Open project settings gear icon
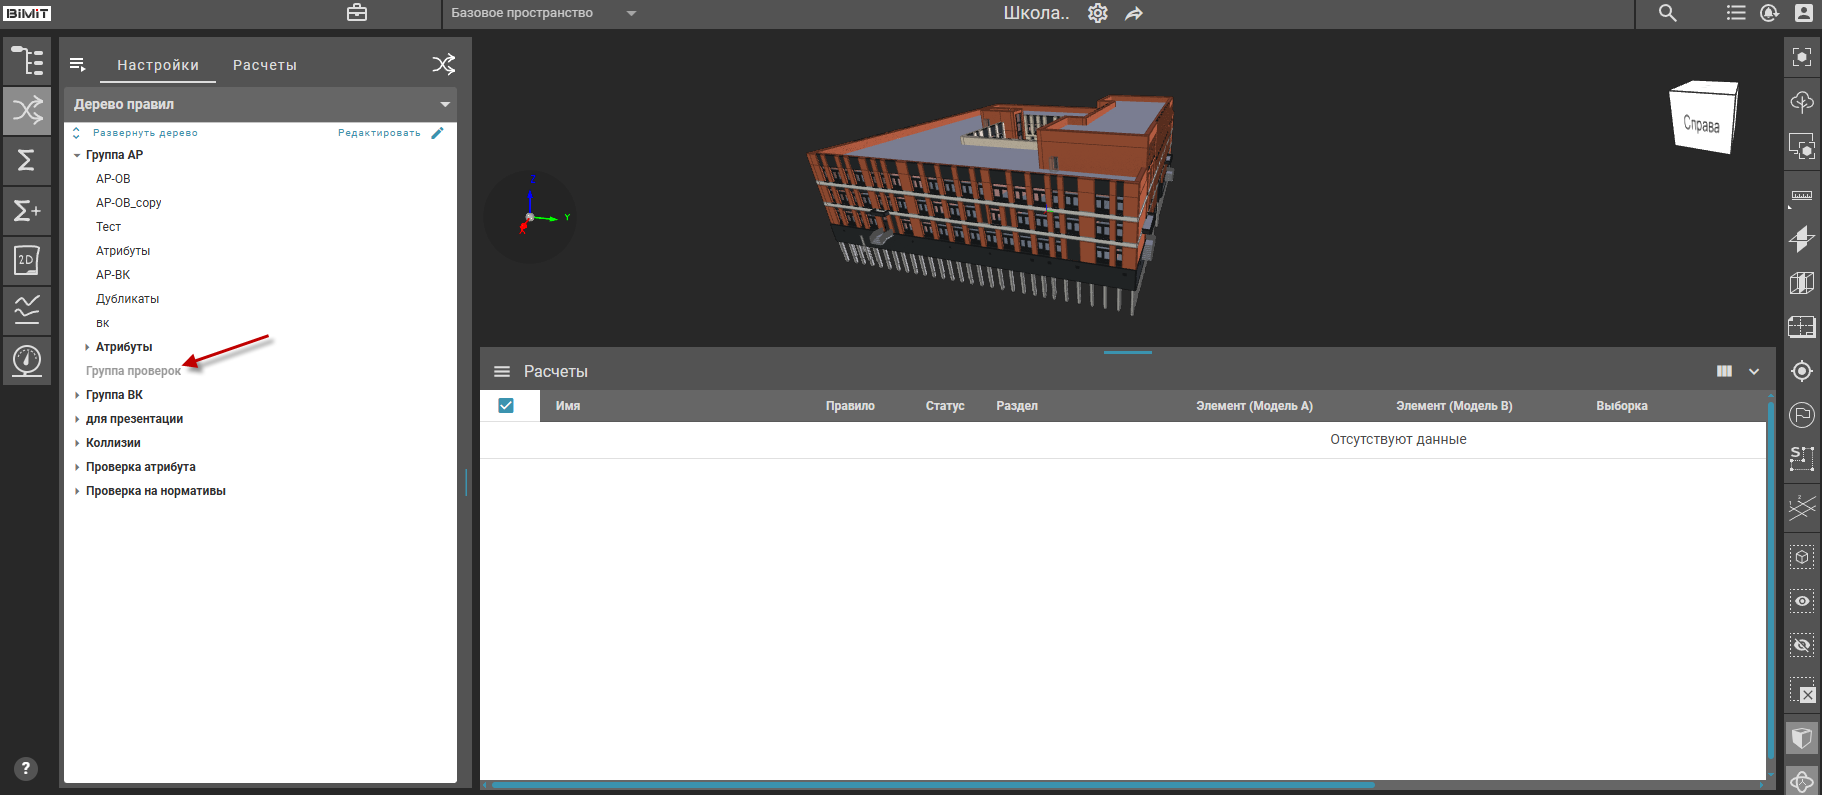 [1098, 14]
